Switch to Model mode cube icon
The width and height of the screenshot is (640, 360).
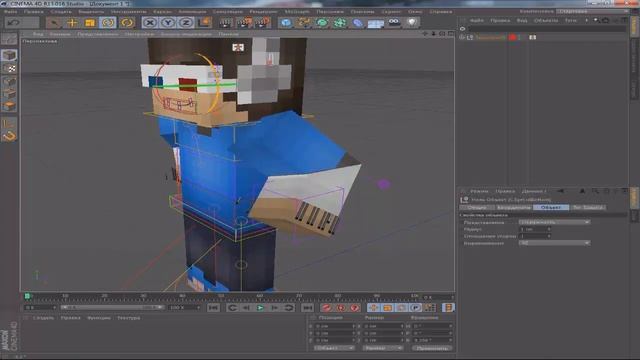[9, 55]
